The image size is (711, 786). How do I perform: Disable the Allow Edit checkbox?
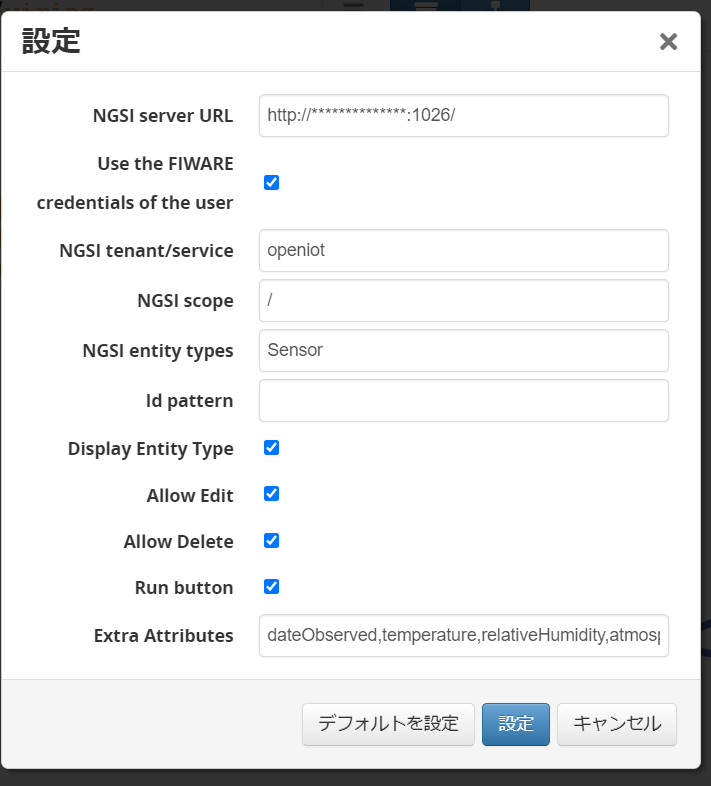tap(271, 494)
